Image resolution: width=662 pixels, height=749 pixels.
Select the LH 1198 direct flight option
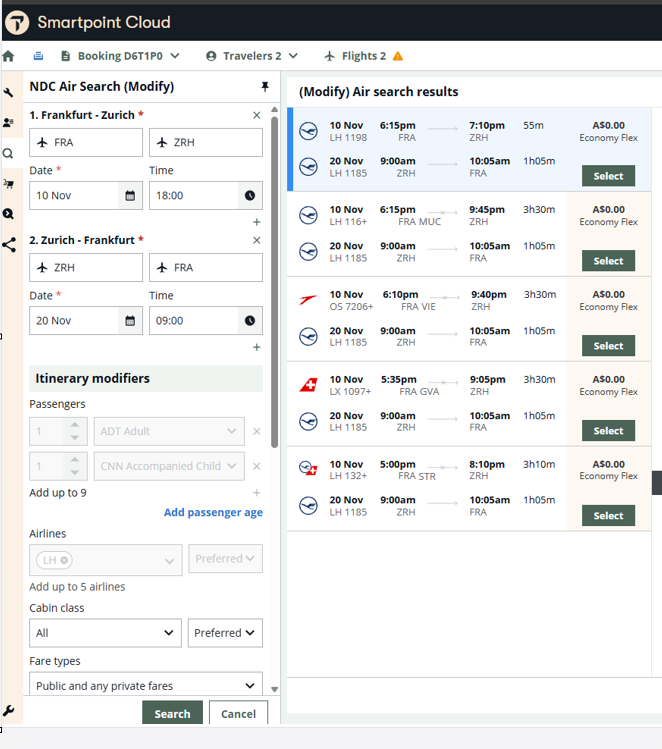(608, 176)
